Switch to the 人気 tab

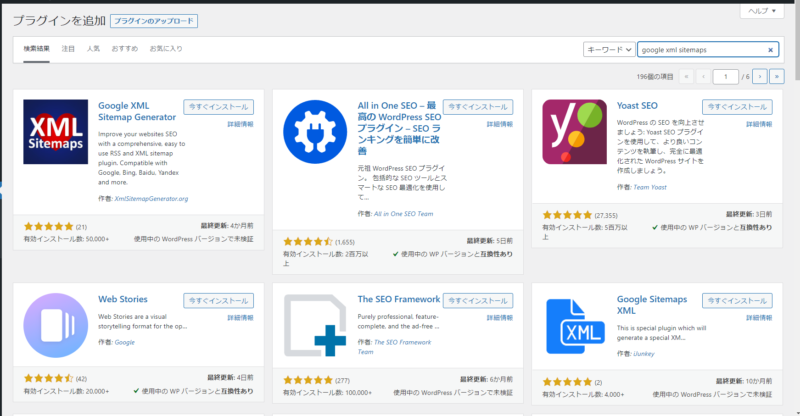(x=93, y=48)
